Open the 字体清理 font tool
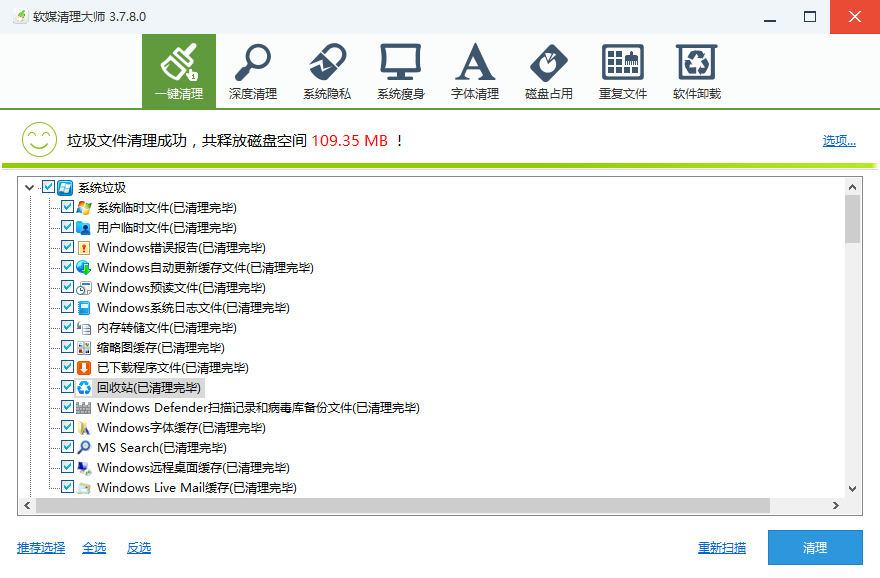Viewport: 880px width, 578px height. 474,71
